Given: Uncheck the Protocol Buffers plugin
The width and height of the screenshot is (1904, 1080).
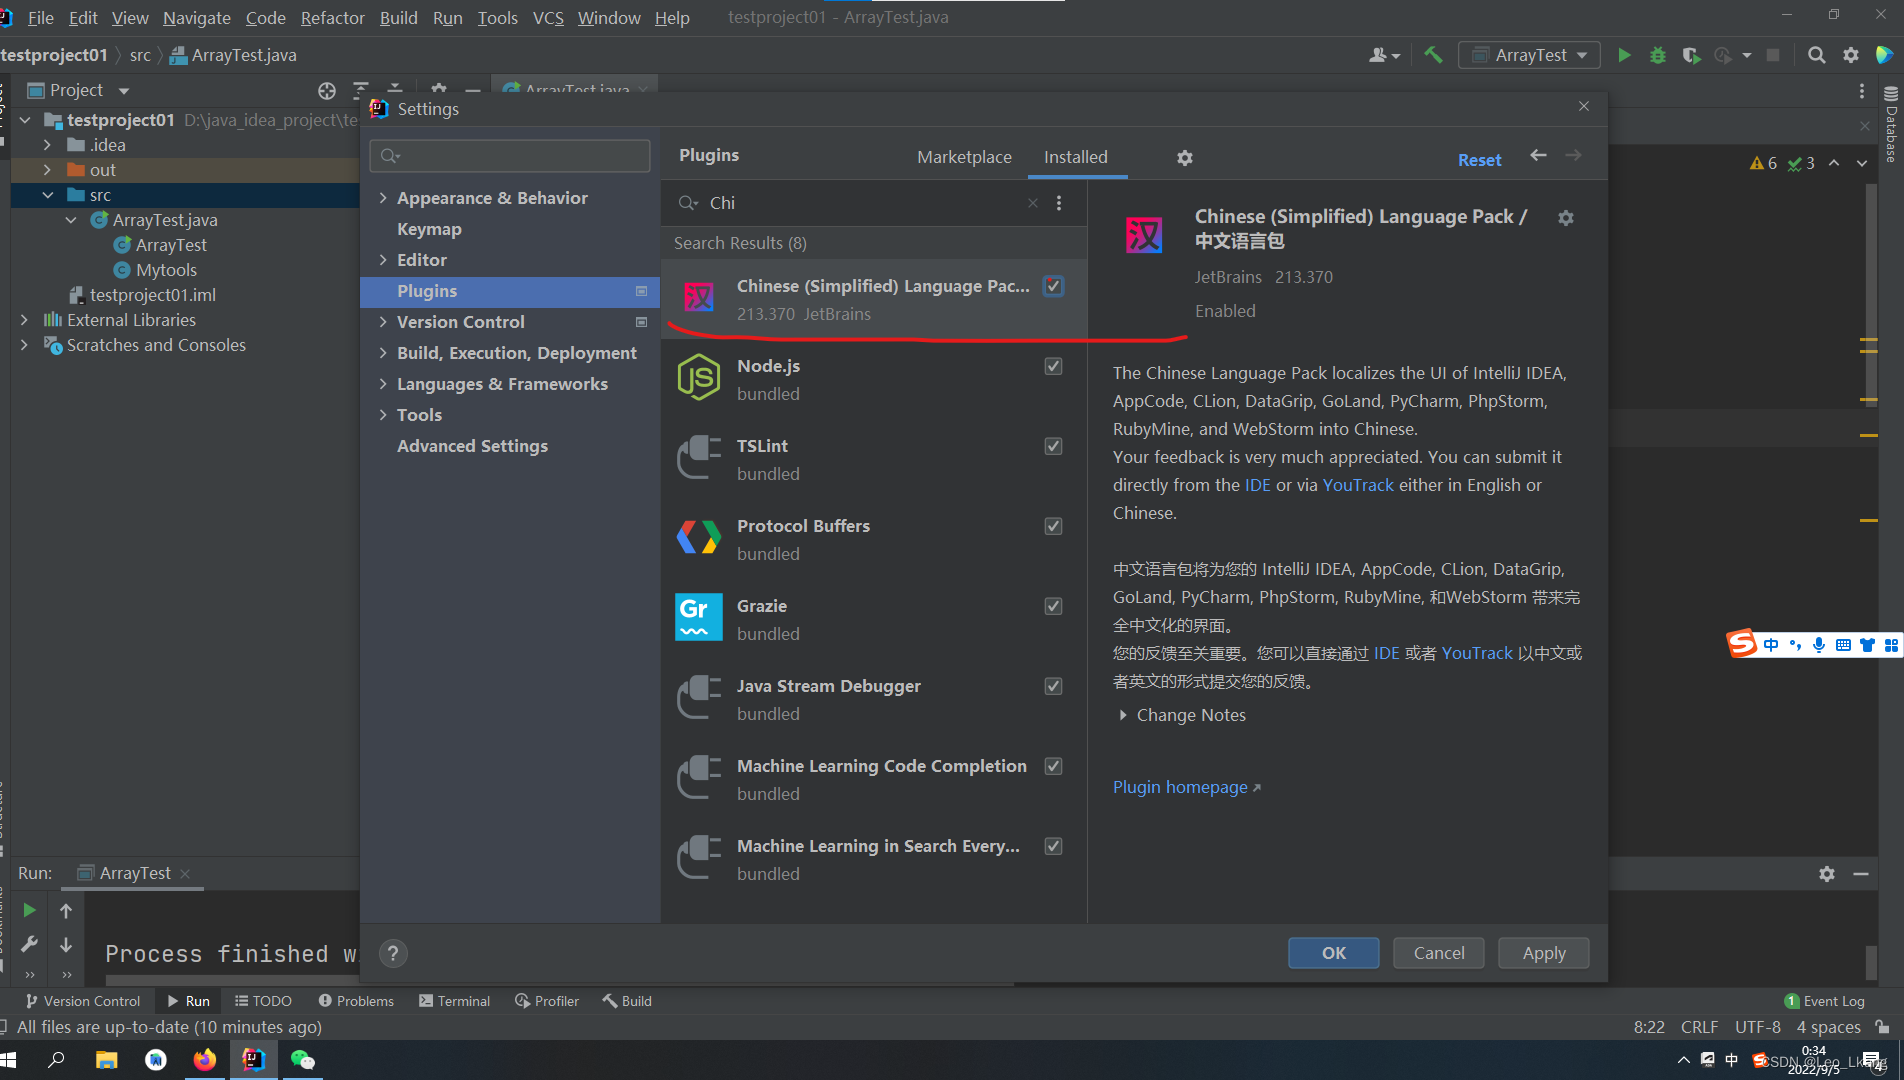Looking at the screenshot, I should [x=1053, y=526].
